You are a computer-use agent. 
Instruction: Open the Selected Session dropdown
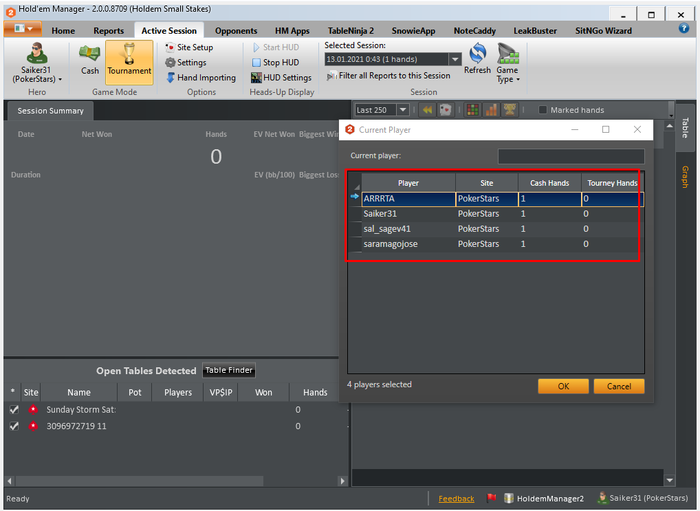455,59
